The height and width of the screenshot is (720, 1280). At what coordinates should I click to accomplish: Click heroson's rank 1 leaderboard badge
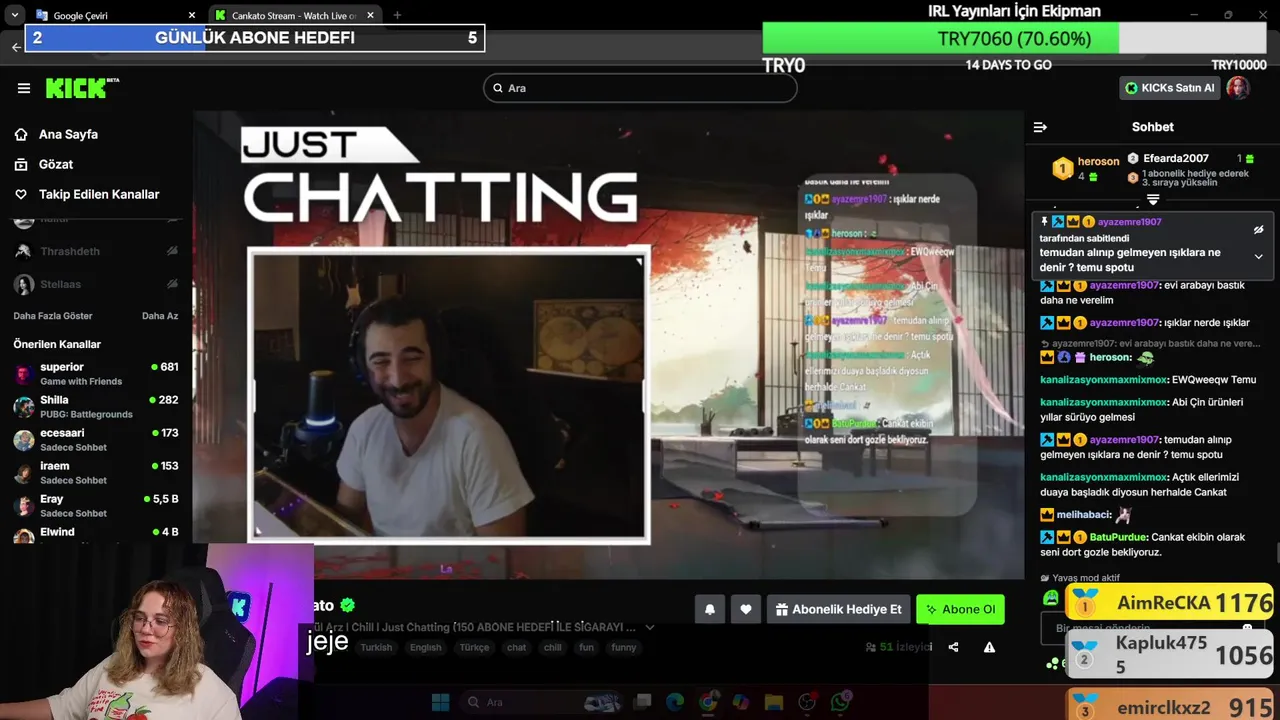point(1062,169)
